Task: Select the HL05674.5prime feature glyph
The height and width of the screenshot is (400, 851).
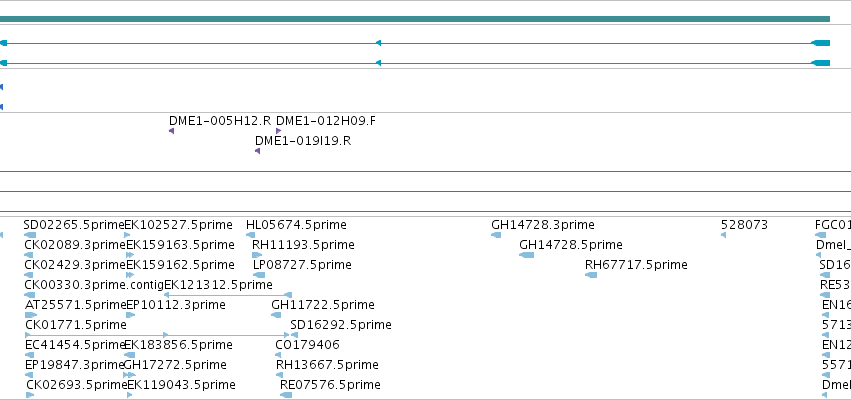Action: tap(250, 235)
